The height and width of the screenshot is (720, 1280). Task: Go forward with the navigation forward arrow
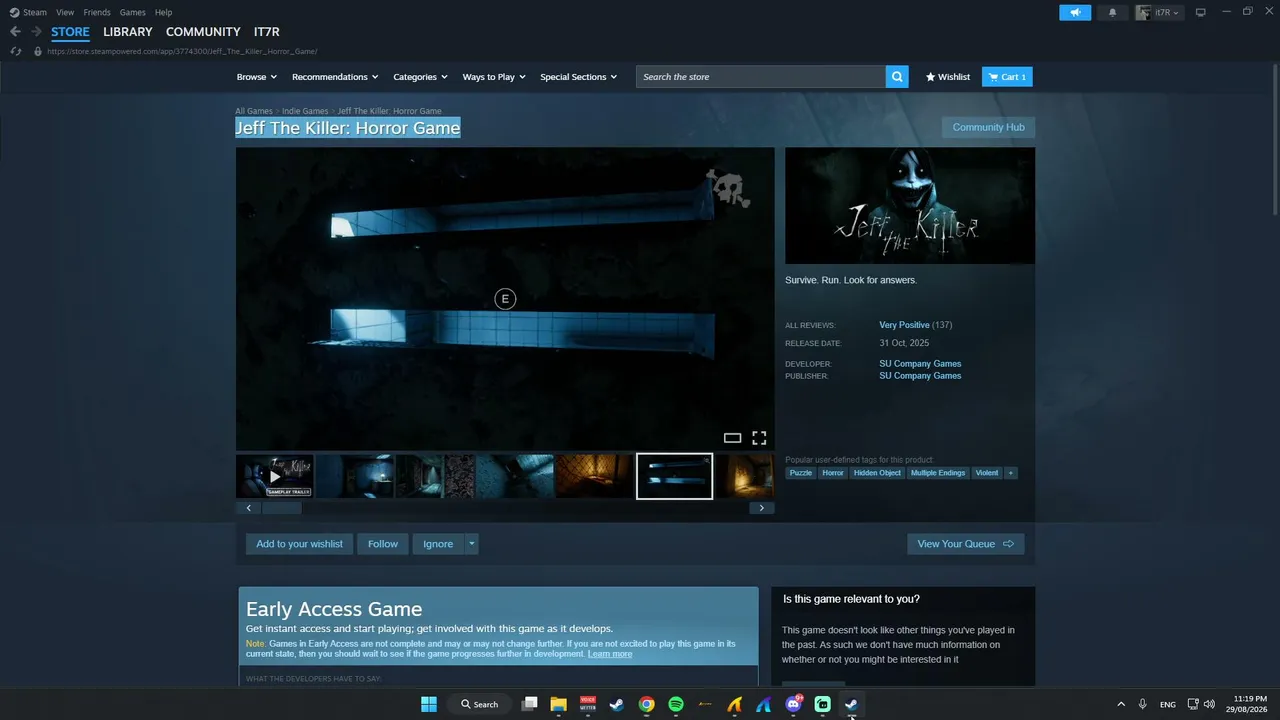36,32
